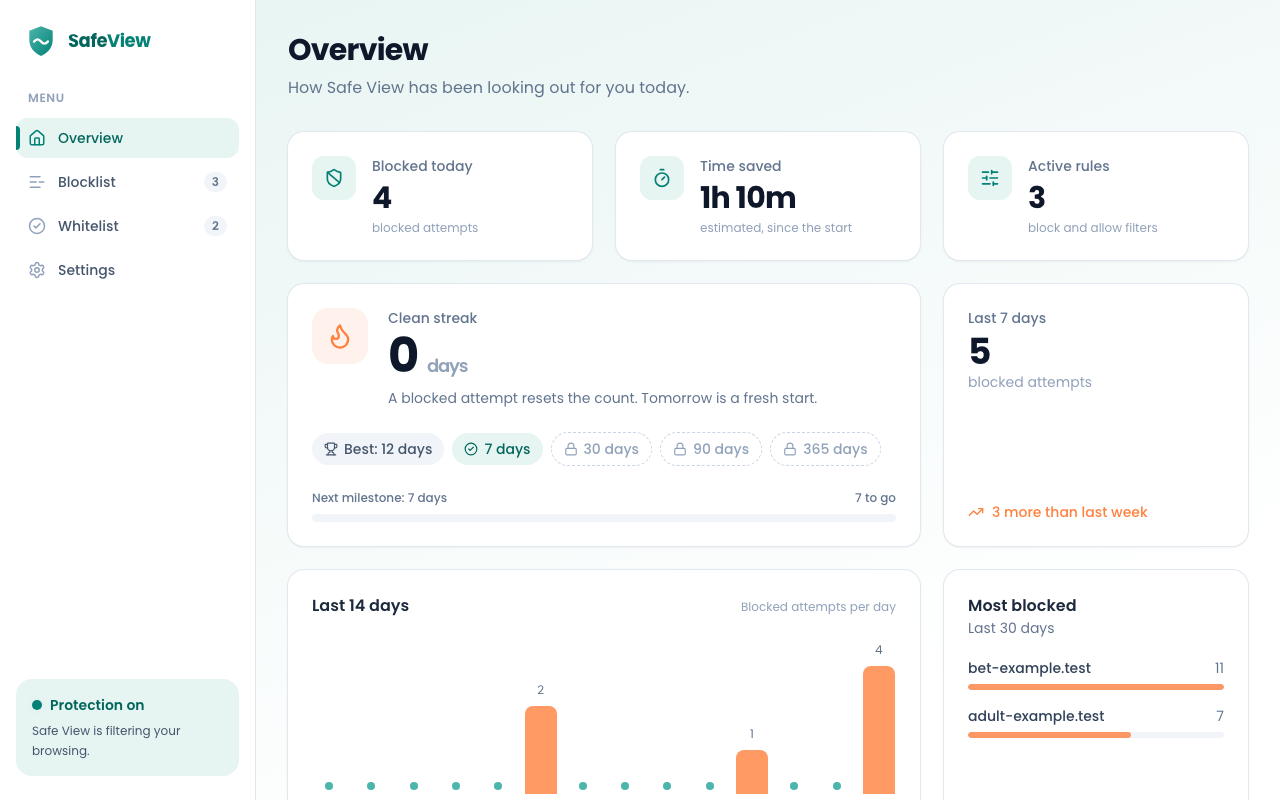Image resolution: width=1280 pixels, height=800 pixels.
Task: Click the checkmark icon beside Whitelist
Action: point(37,226)
